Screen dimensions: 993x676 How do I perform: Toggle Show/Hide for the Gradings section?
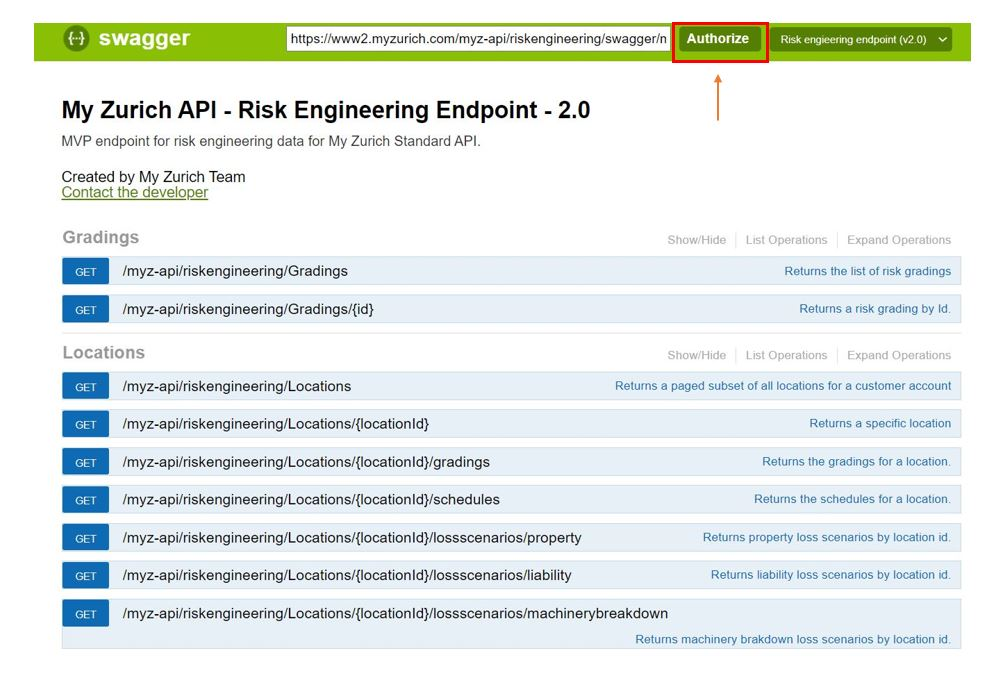(x=696, y=240)
